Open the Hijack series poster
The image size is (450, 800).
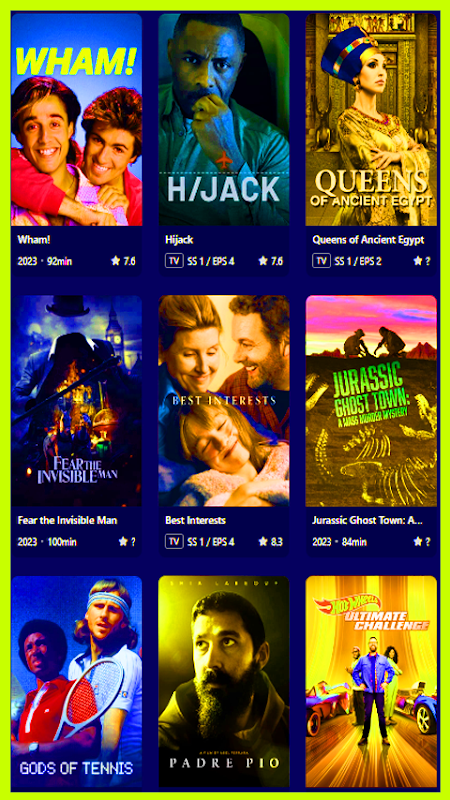224,119
